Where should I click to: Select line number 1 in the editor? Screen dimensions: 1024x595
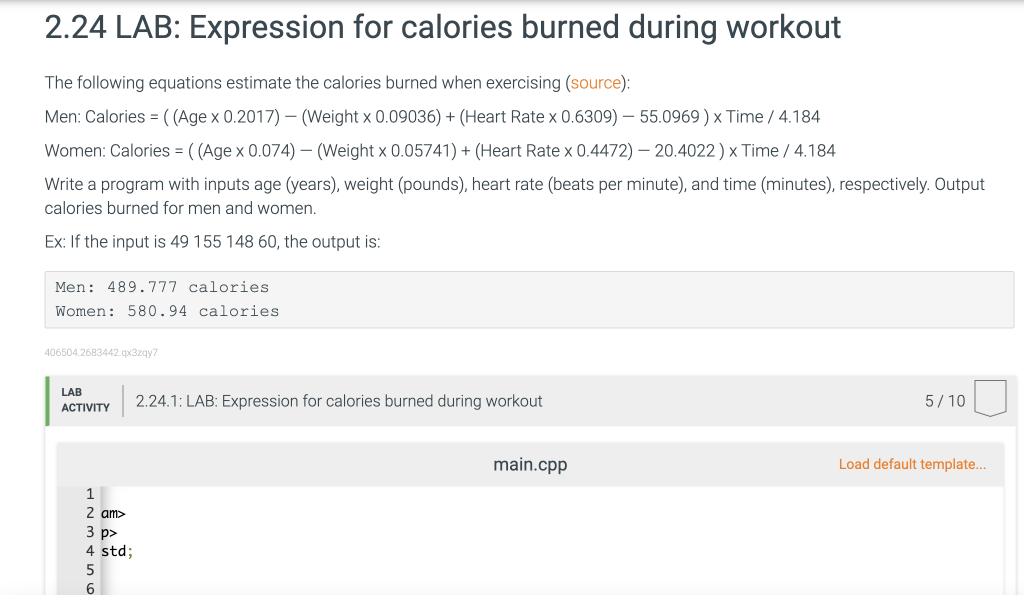(90, 493)
